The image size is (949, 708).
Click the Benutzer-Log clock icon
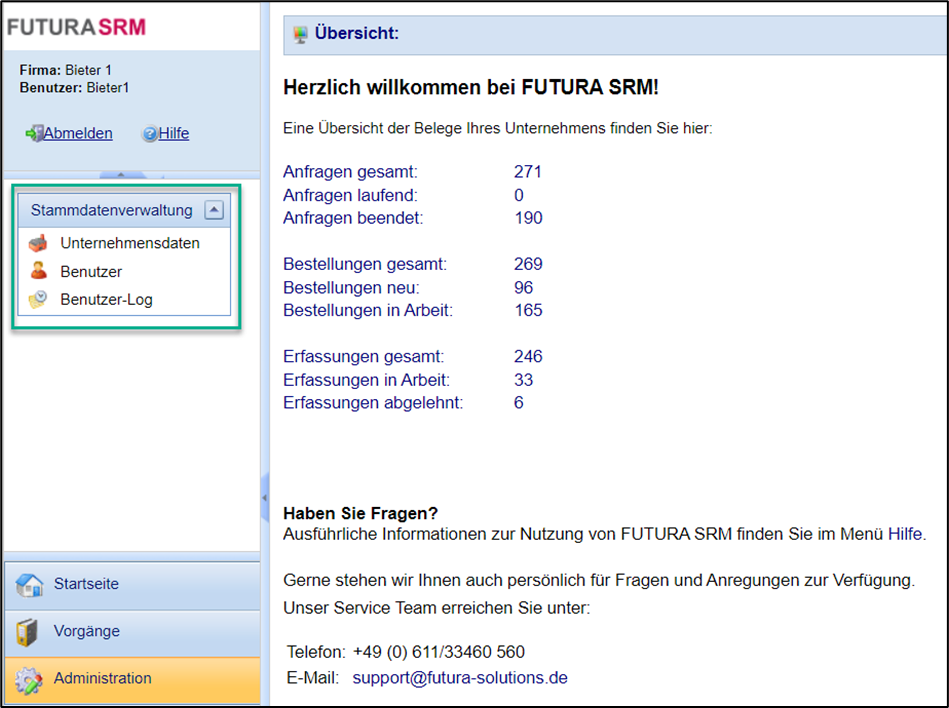(38, 299)
